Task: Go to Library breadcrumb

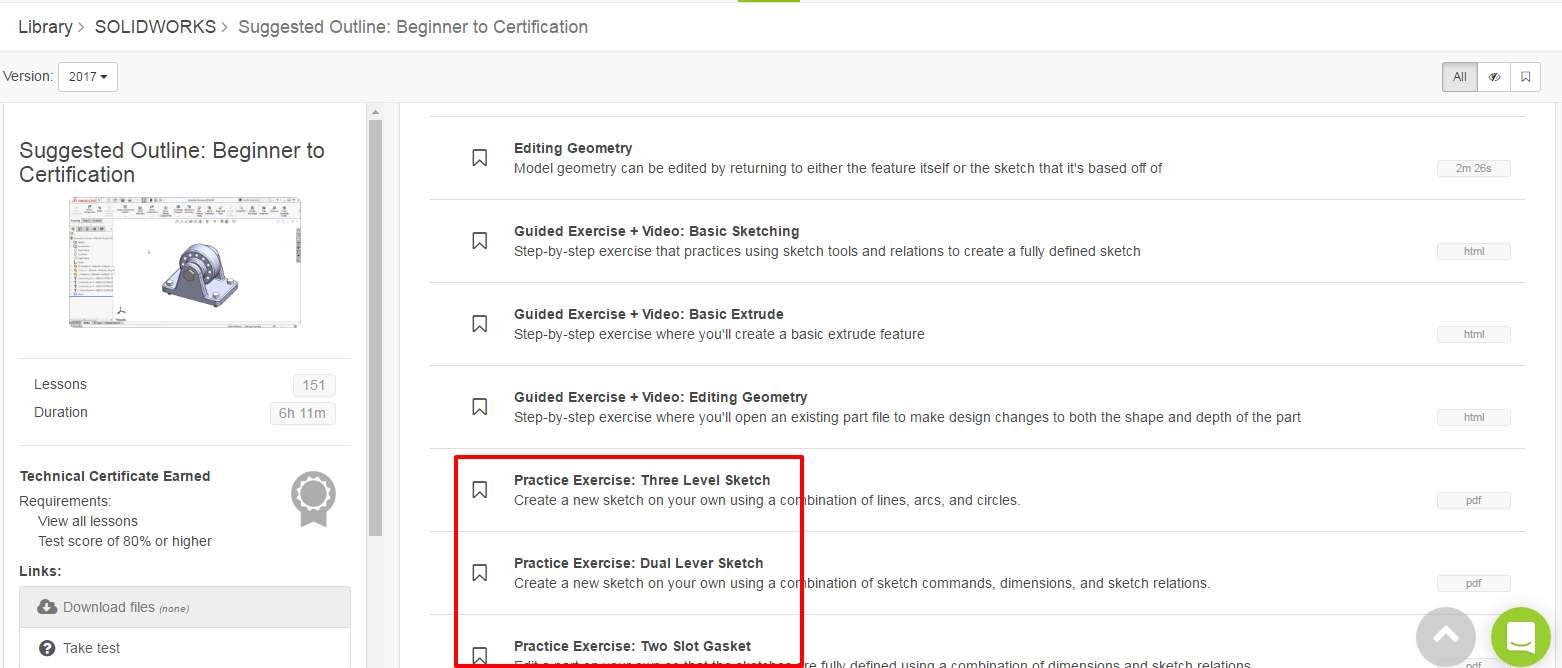Action: coord(45,27)
